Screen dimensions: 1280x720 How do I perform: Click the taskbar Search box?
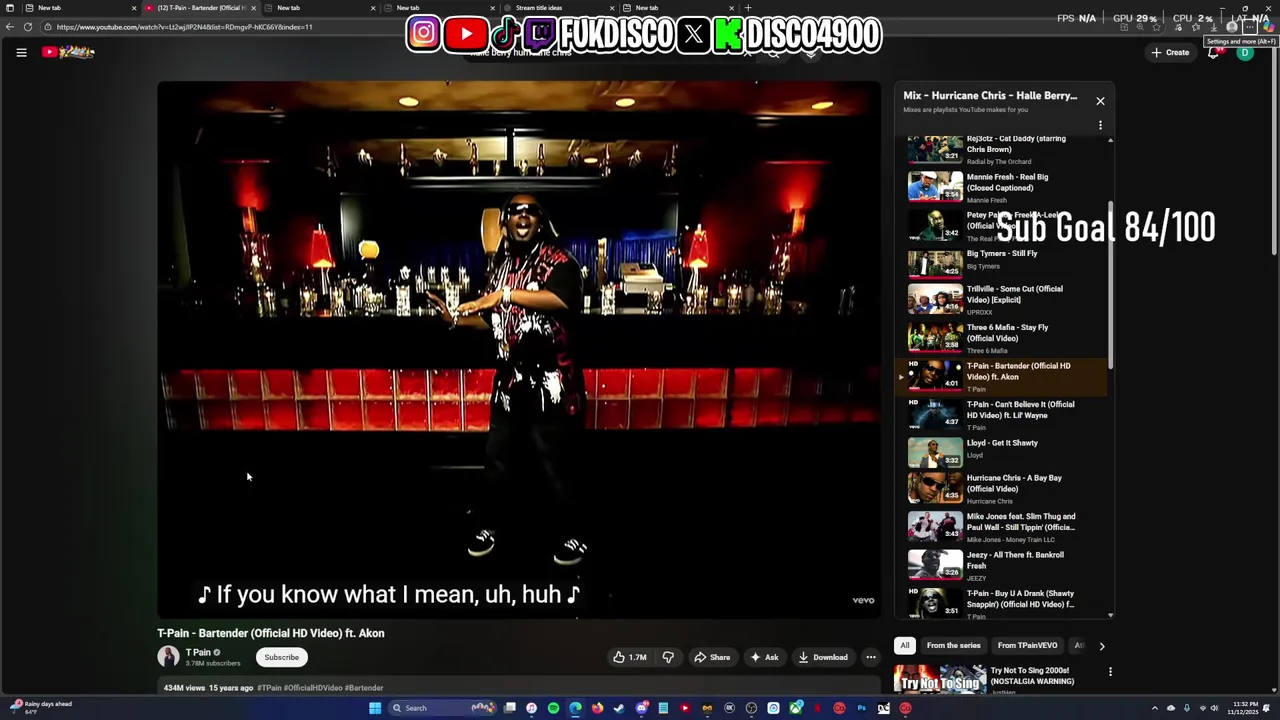(x=440, y=708)
